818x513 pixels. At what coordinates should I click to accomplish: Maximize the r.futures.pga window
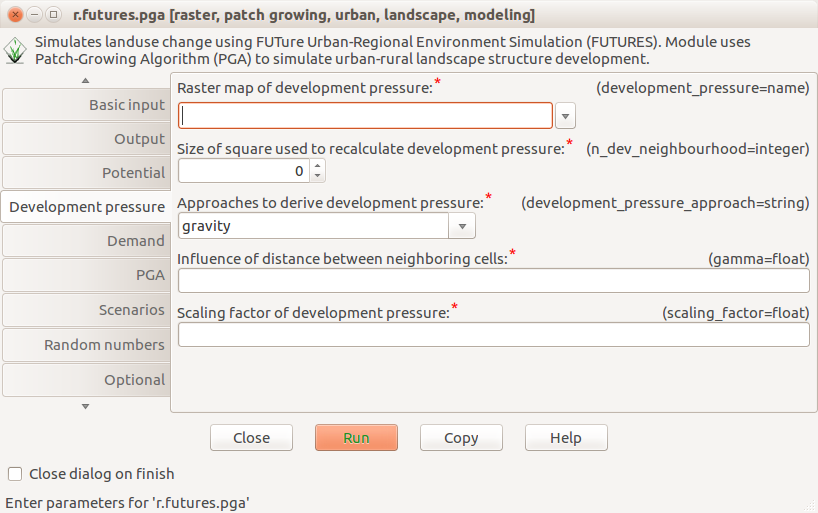click(x=53, y=15)
